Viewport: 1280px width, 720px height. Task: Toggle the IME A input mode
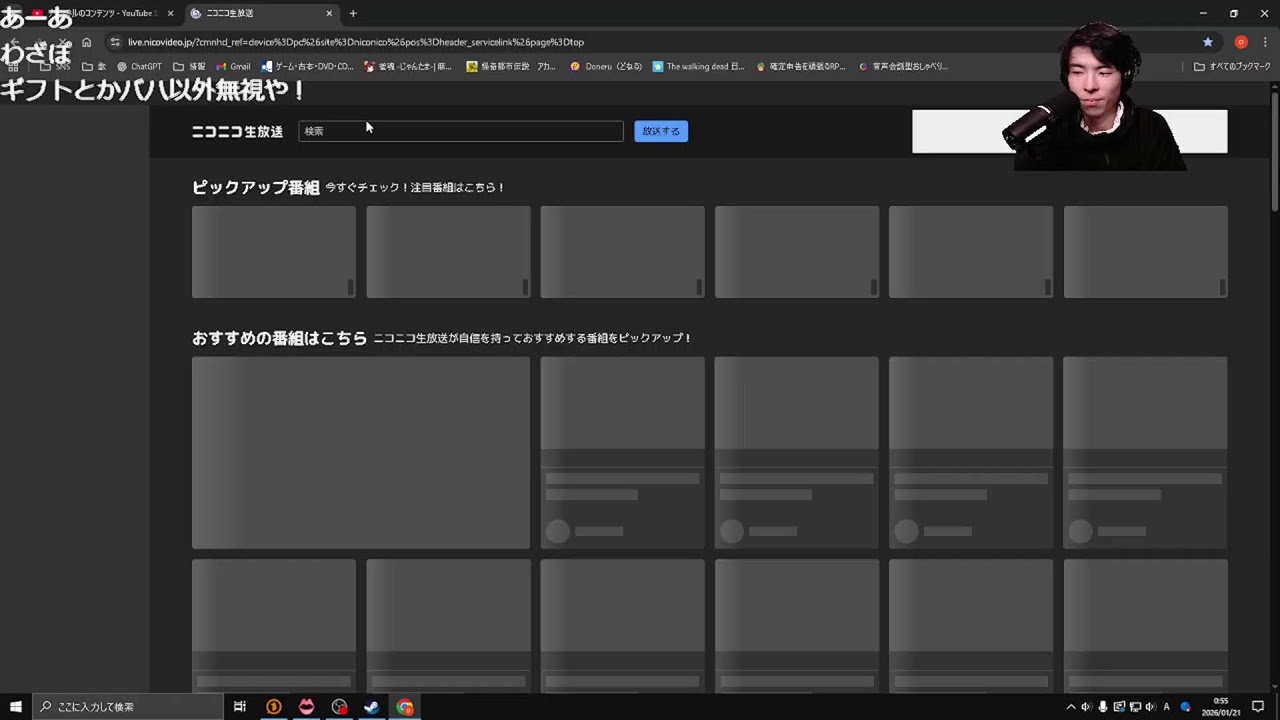click(1166, 707)
